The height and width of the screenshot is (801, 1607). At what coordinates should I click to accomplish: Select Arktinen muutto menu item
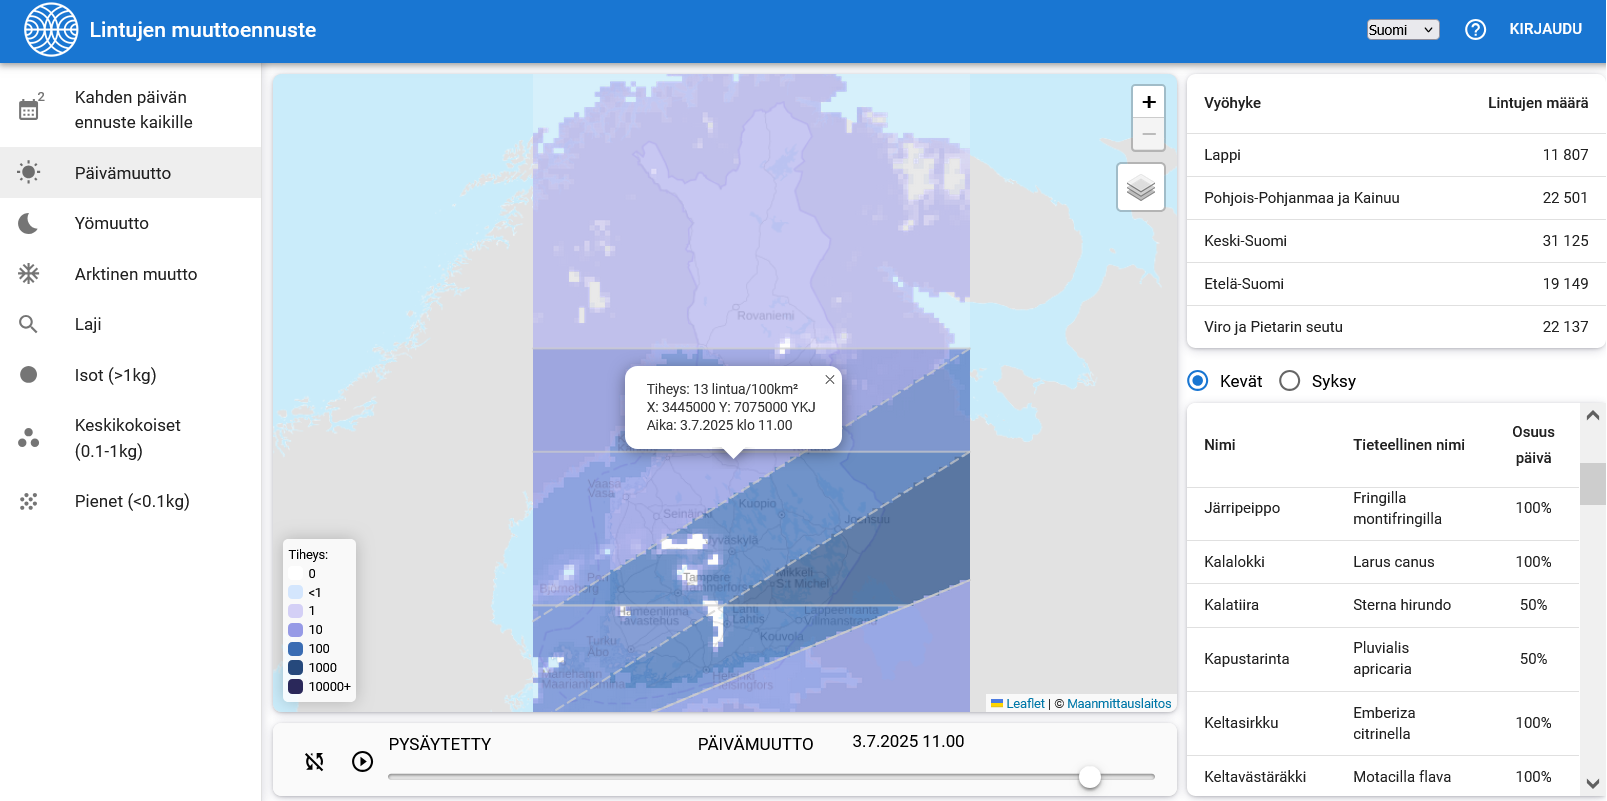pos(135,274)
